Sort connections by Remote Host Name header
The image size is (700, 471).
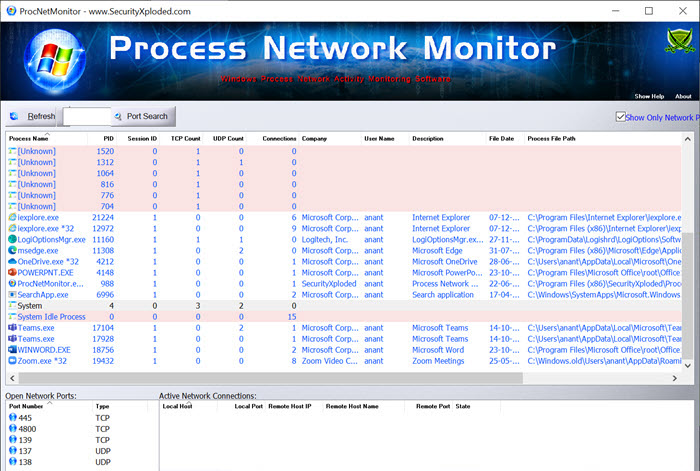click(352, 406)
